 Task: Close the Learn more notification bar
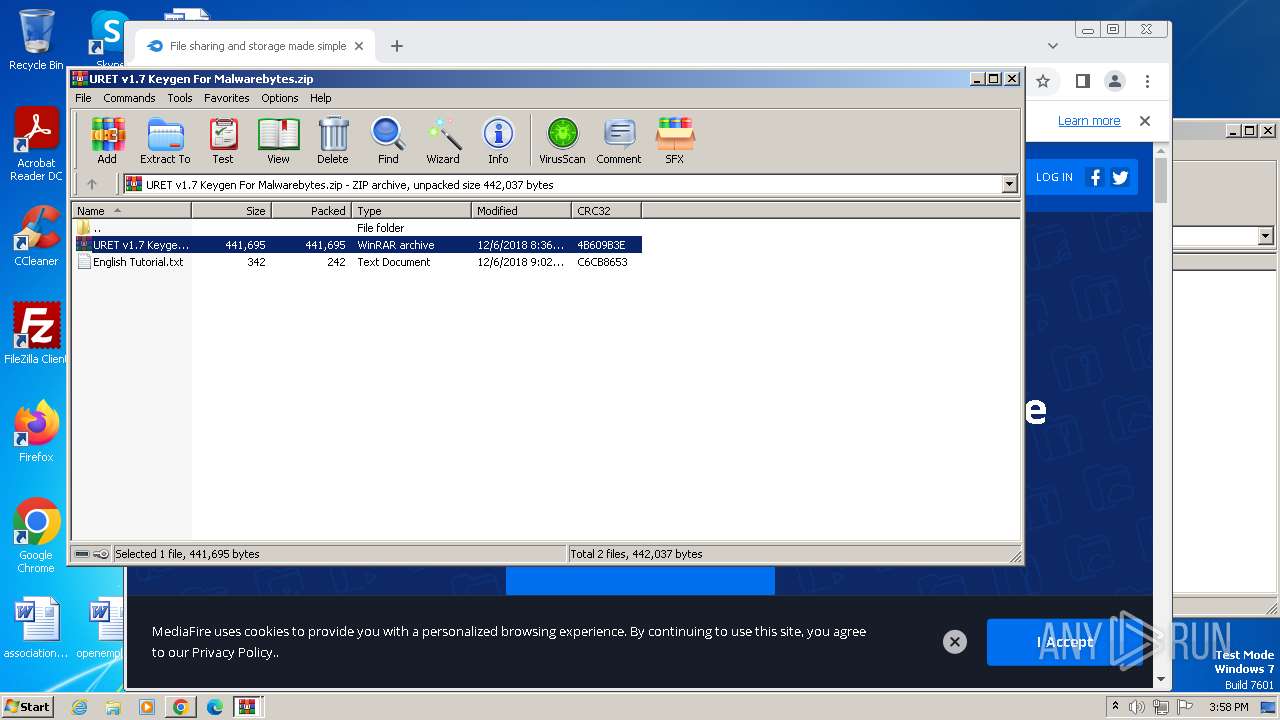pos(1145,121)
